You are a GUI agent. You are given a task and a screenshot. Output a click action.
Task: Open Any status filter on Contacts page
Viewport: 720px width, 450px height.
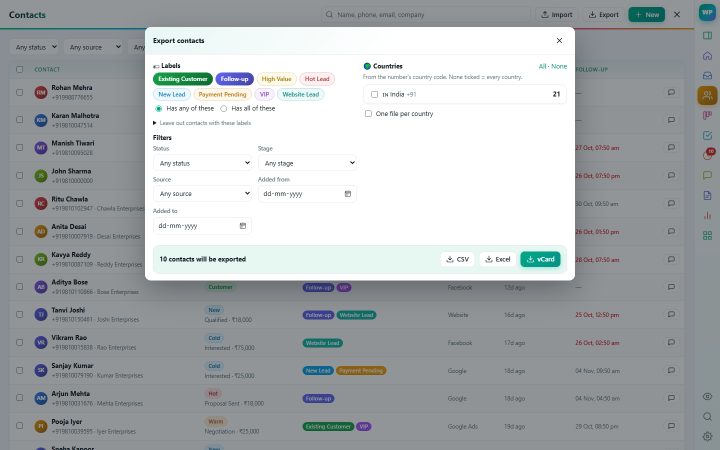(36, 47)
